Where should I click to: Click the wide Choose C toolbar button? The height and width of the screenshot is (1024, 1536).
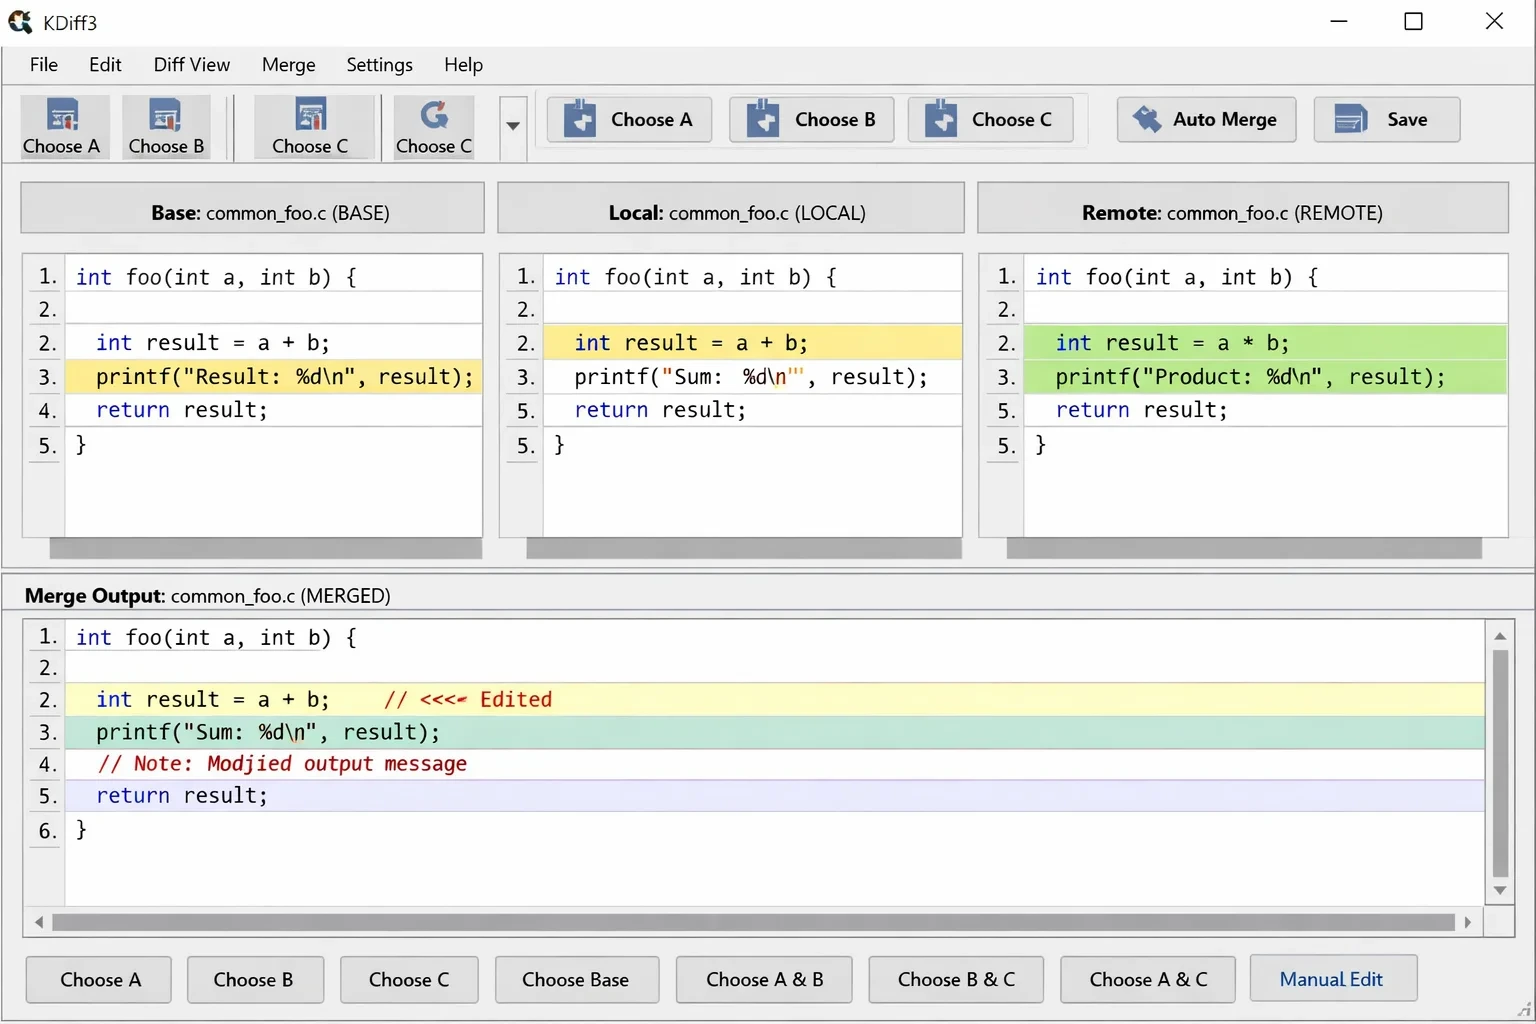(990, 120)
